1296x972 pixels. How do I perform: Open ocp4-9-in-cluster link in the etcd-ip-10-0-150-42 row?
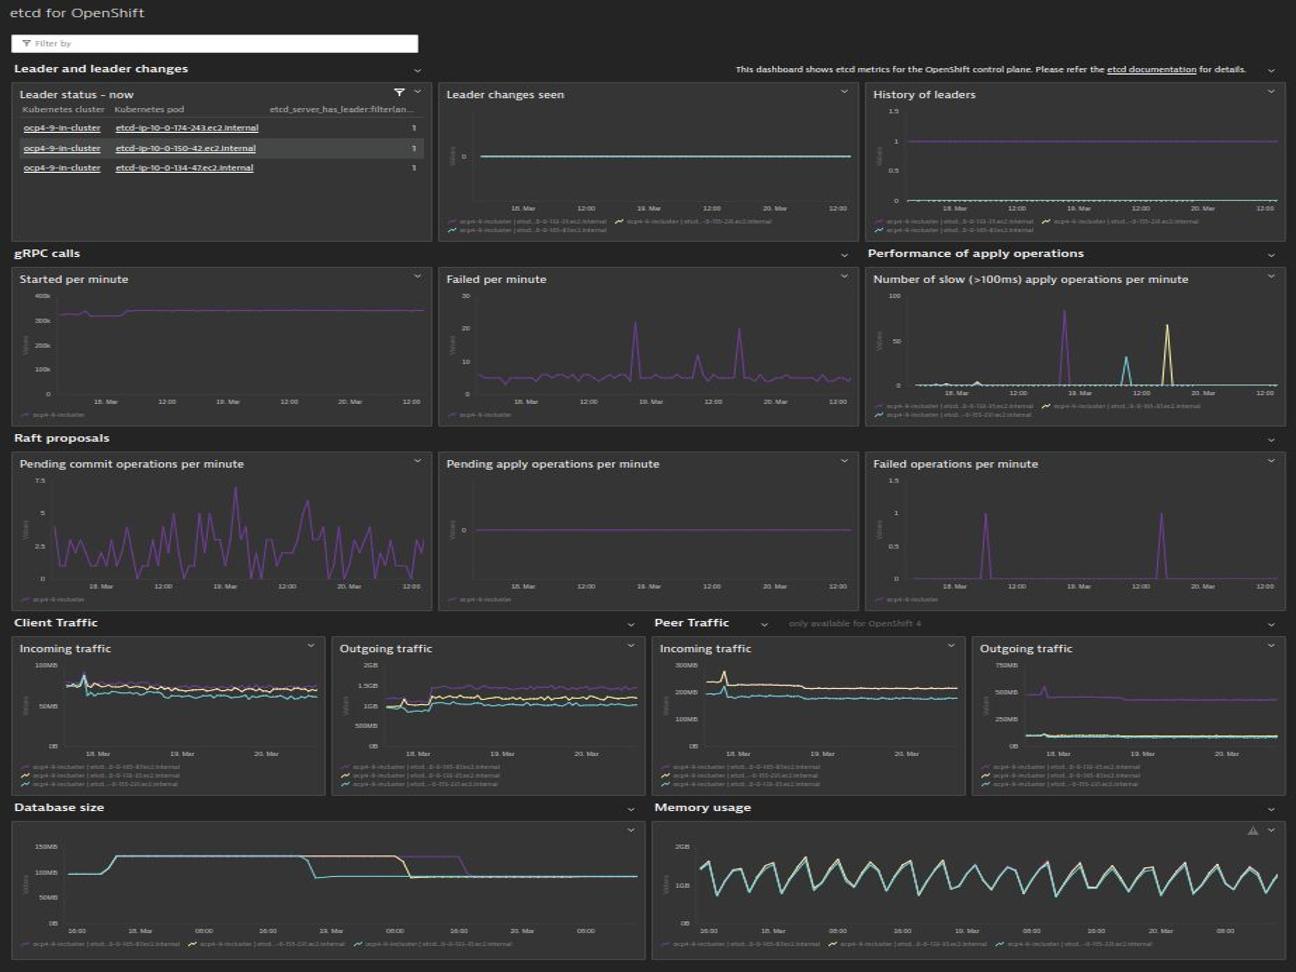[x=62, y=148]
